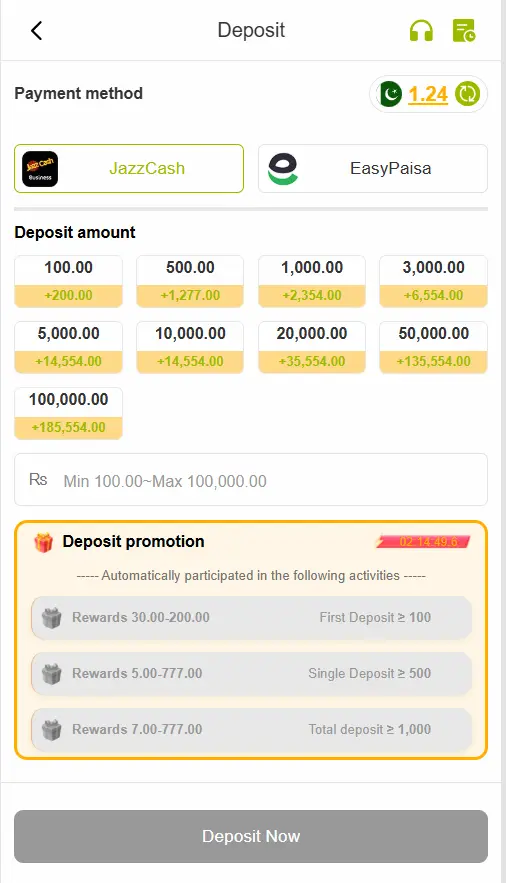Viewport: 506px width, 883px height.
Task: Go back using the arrow icon
Action: click(x=37, y=30)
